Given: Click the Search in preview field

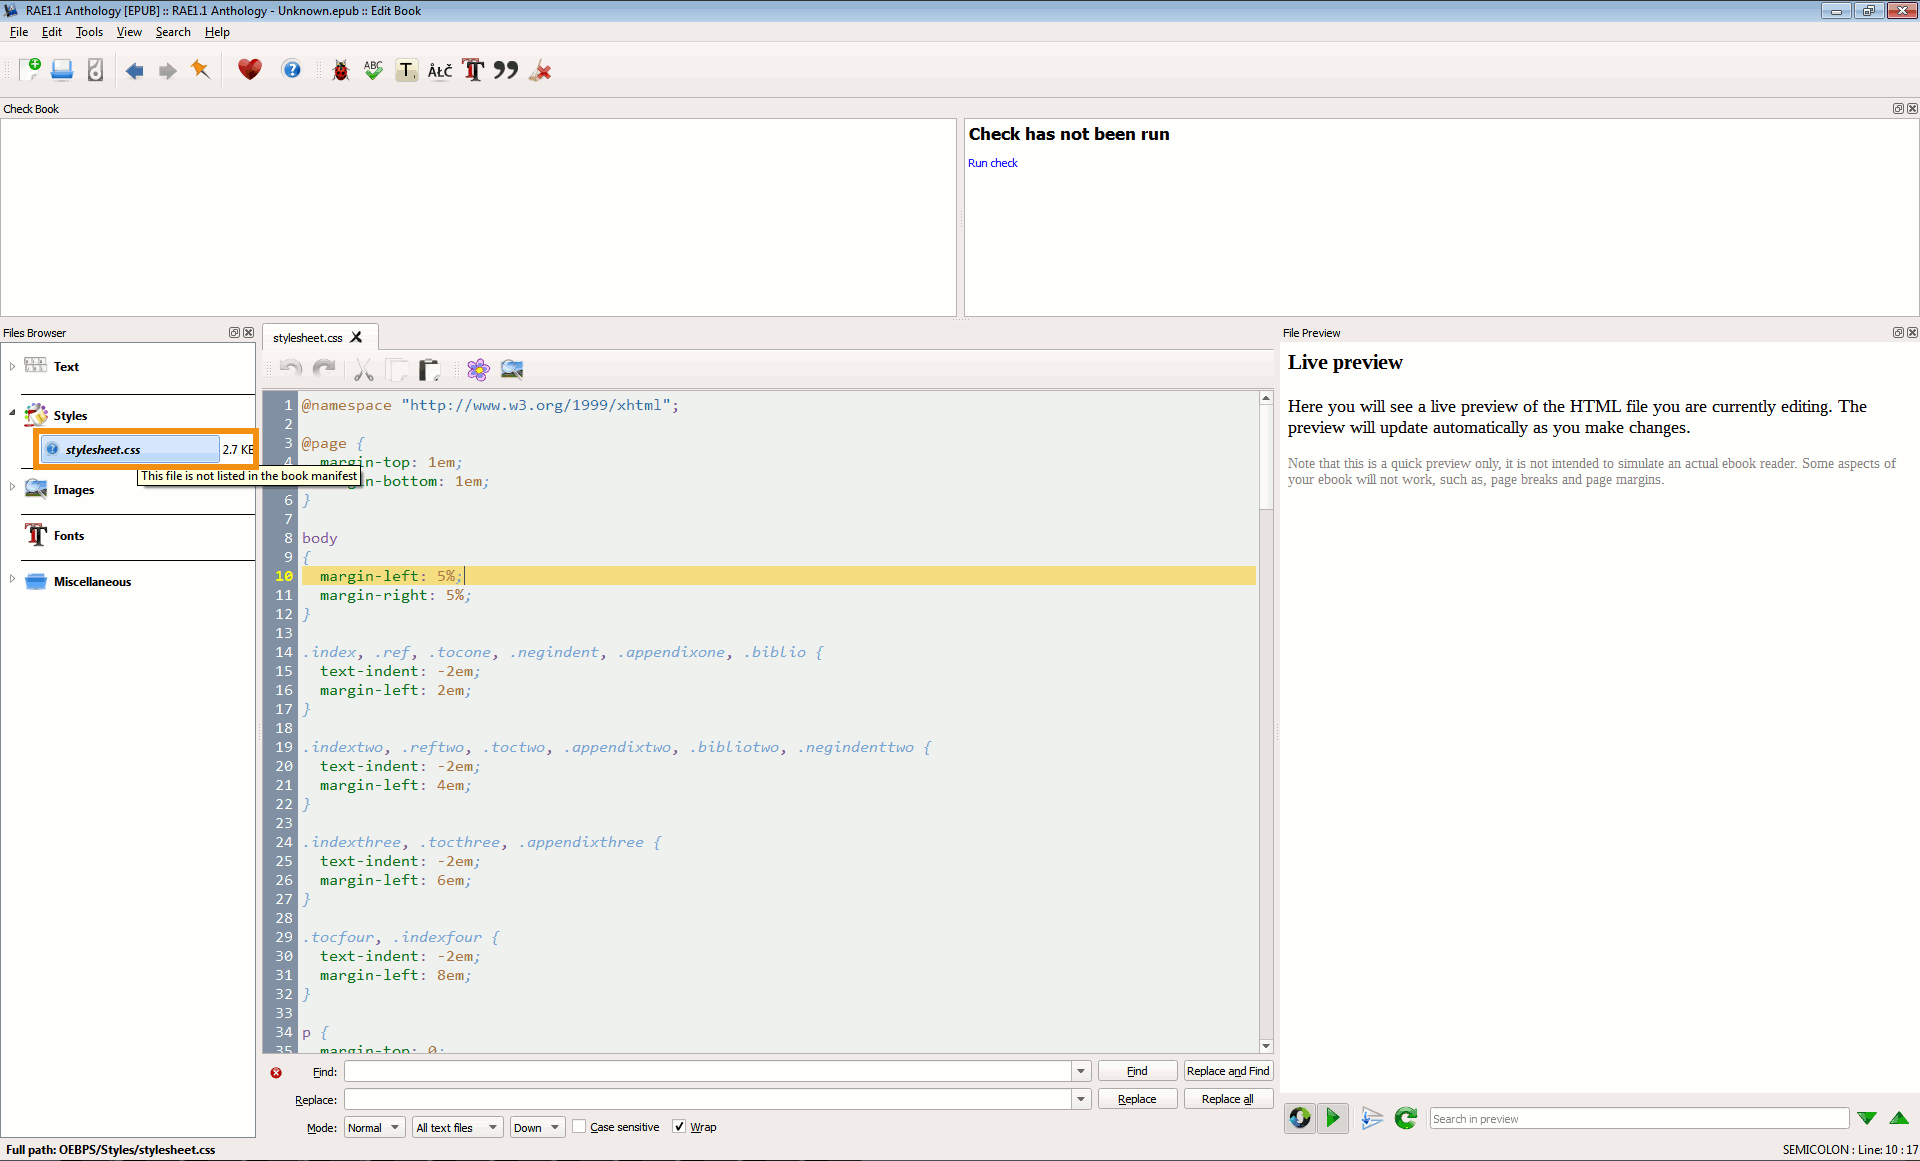Looking at the screenshot, I should [1638, 1119].
